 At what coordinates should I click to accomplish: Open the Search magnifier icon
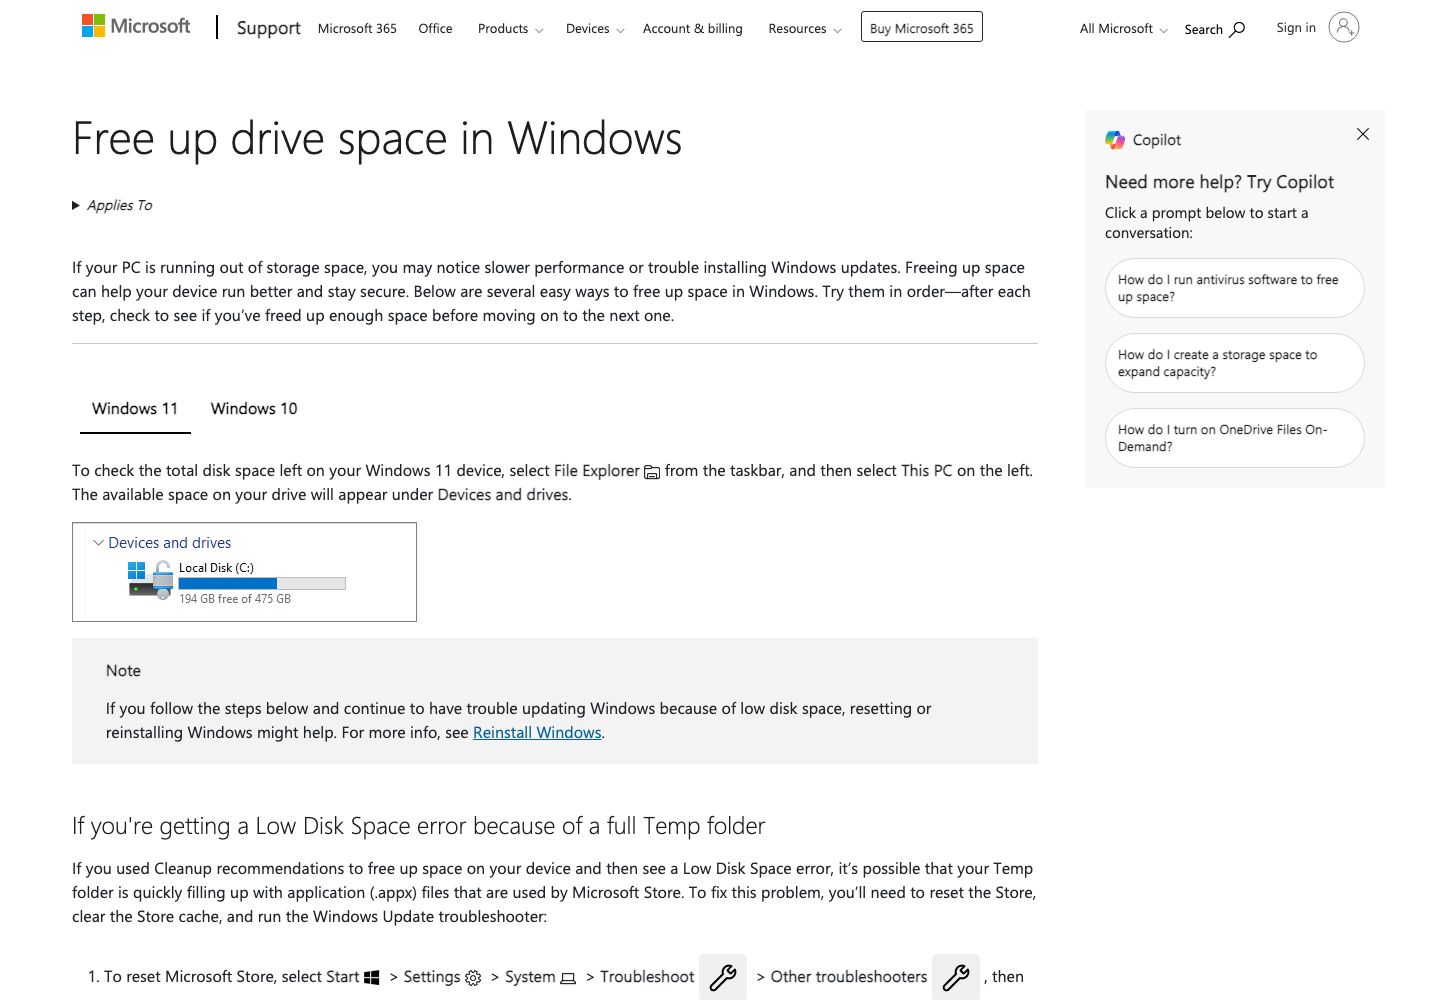point(1237,29)
